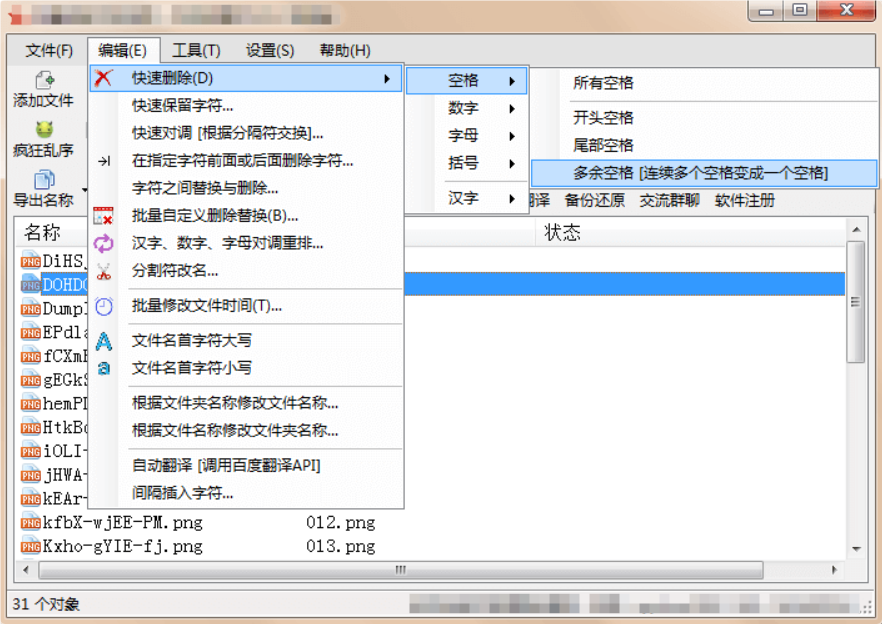
Task: Click the 名称 column header
Action: [42, 232]
